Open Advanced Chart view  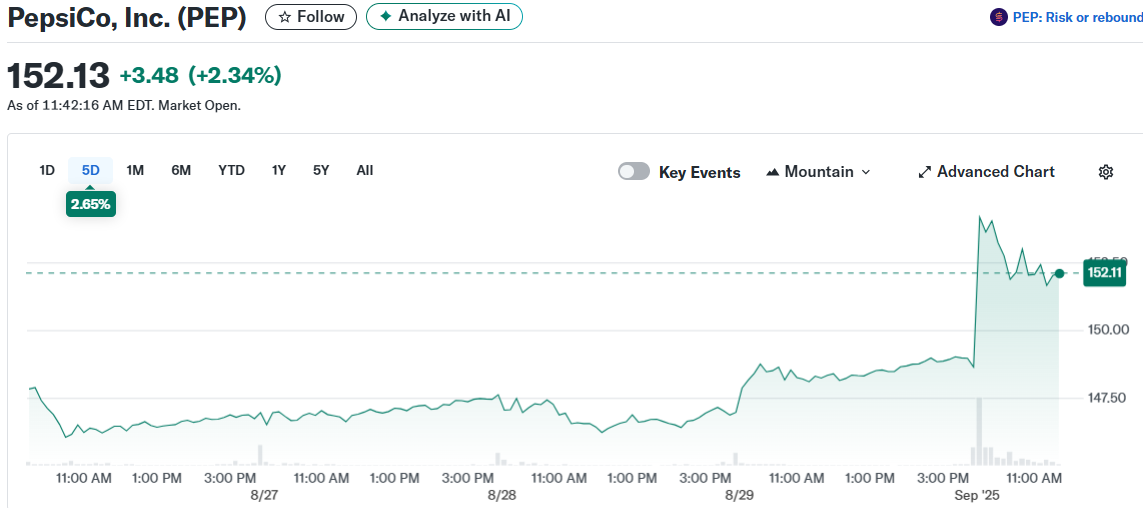click(x=986, y=172)
